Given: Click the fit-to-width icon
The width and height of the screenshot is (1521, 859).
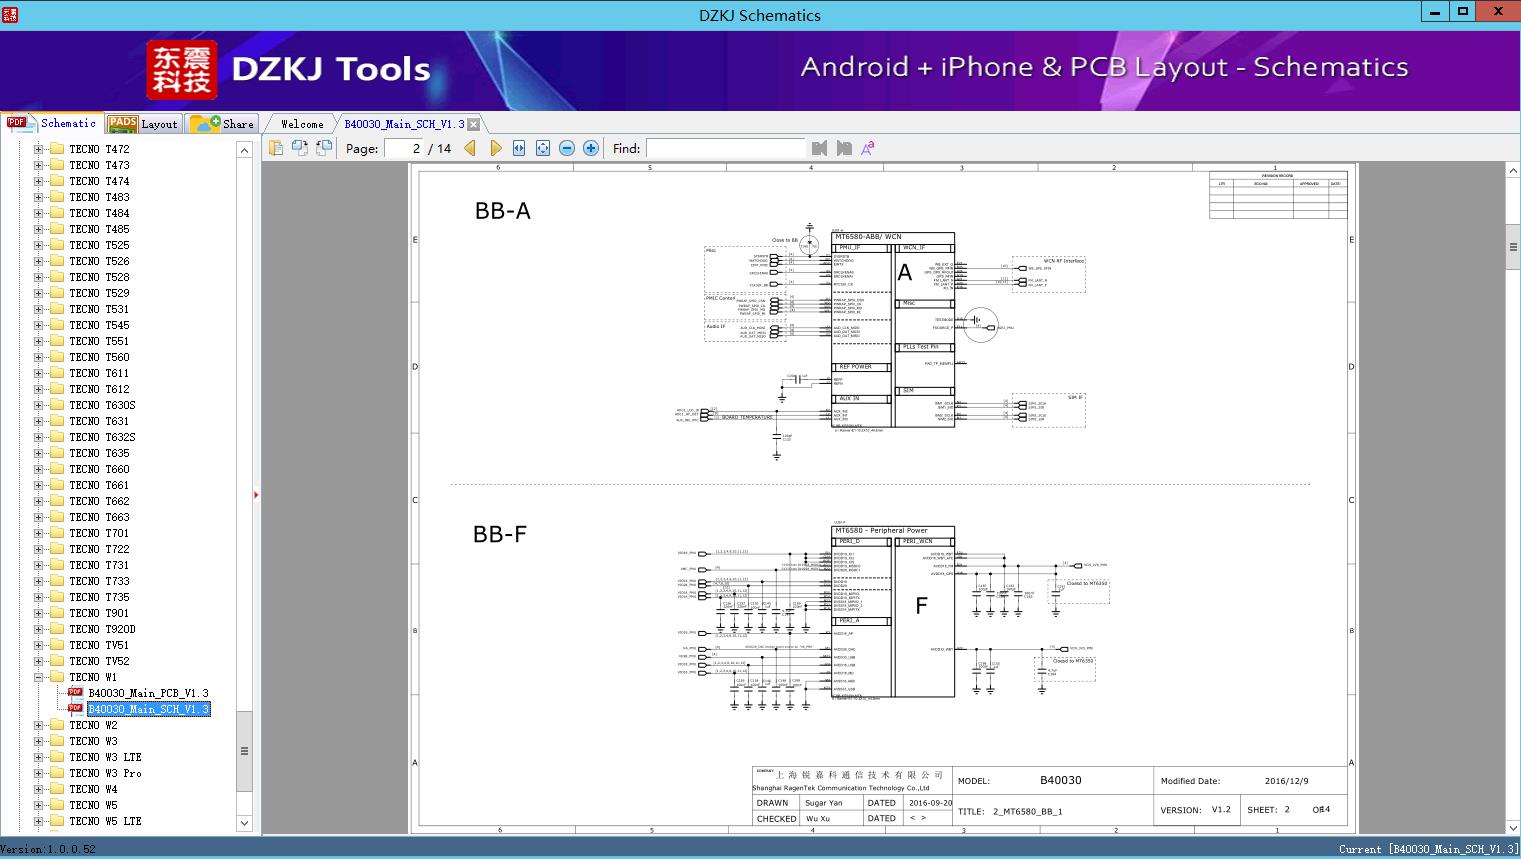Looking at the screenshot, I should click(519, 148).
